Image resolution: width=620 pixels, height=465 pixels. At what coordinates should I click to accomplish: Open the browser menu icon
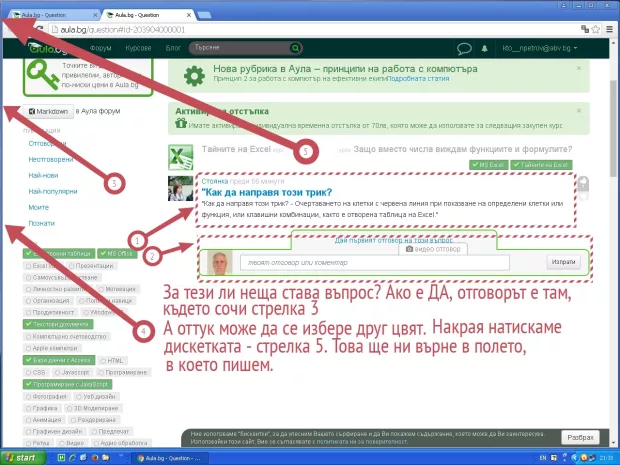point(609,29)
